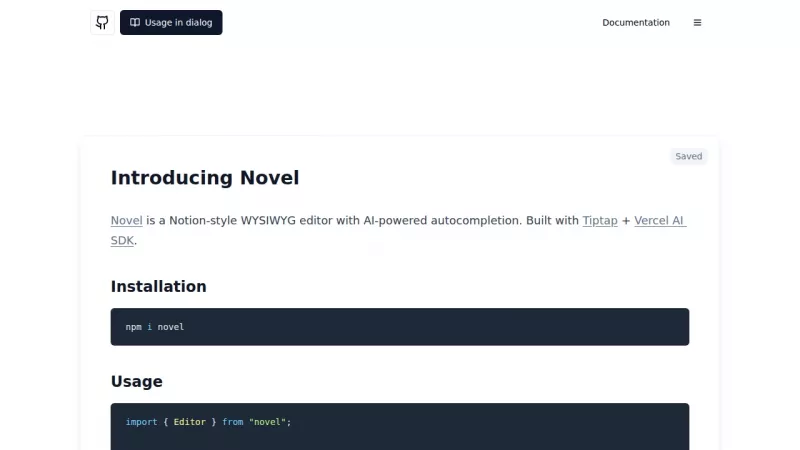Click the npm i novel code block
This screenshot has width=800, height=450.
point(399,327)
